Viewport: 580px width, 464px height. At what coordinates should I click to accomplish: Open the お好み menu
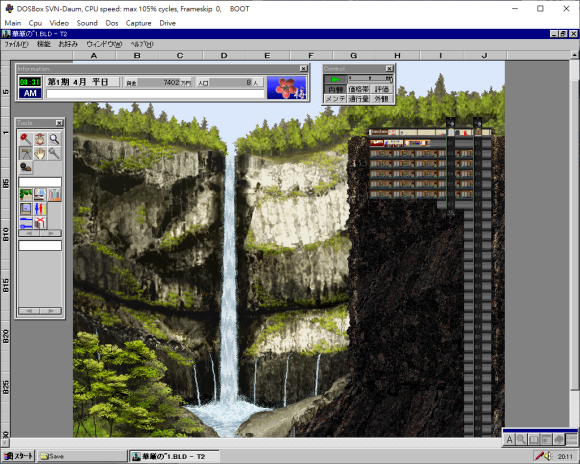[x=68, y=44]
